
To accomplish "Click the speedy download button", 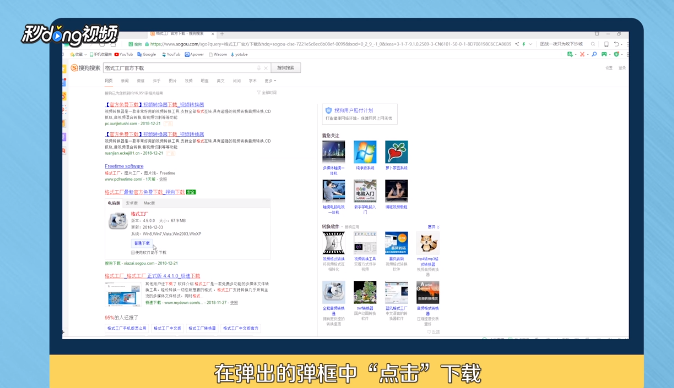I will point(141,243).
